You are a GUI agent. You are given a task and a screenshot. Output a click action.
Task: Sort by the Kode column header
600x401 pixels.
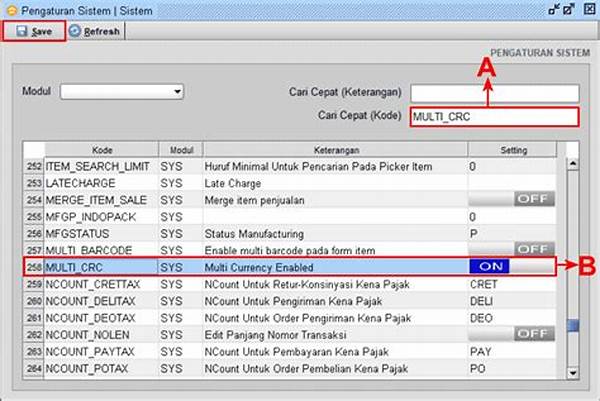[101, 148]
